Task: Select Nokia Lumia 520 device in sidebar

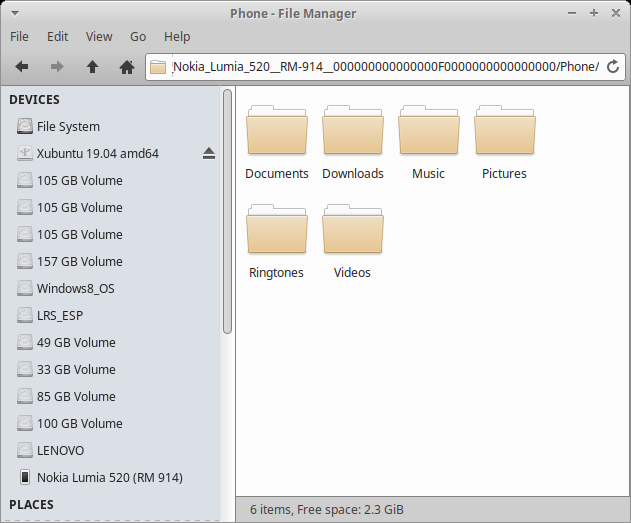Action: 109,477
